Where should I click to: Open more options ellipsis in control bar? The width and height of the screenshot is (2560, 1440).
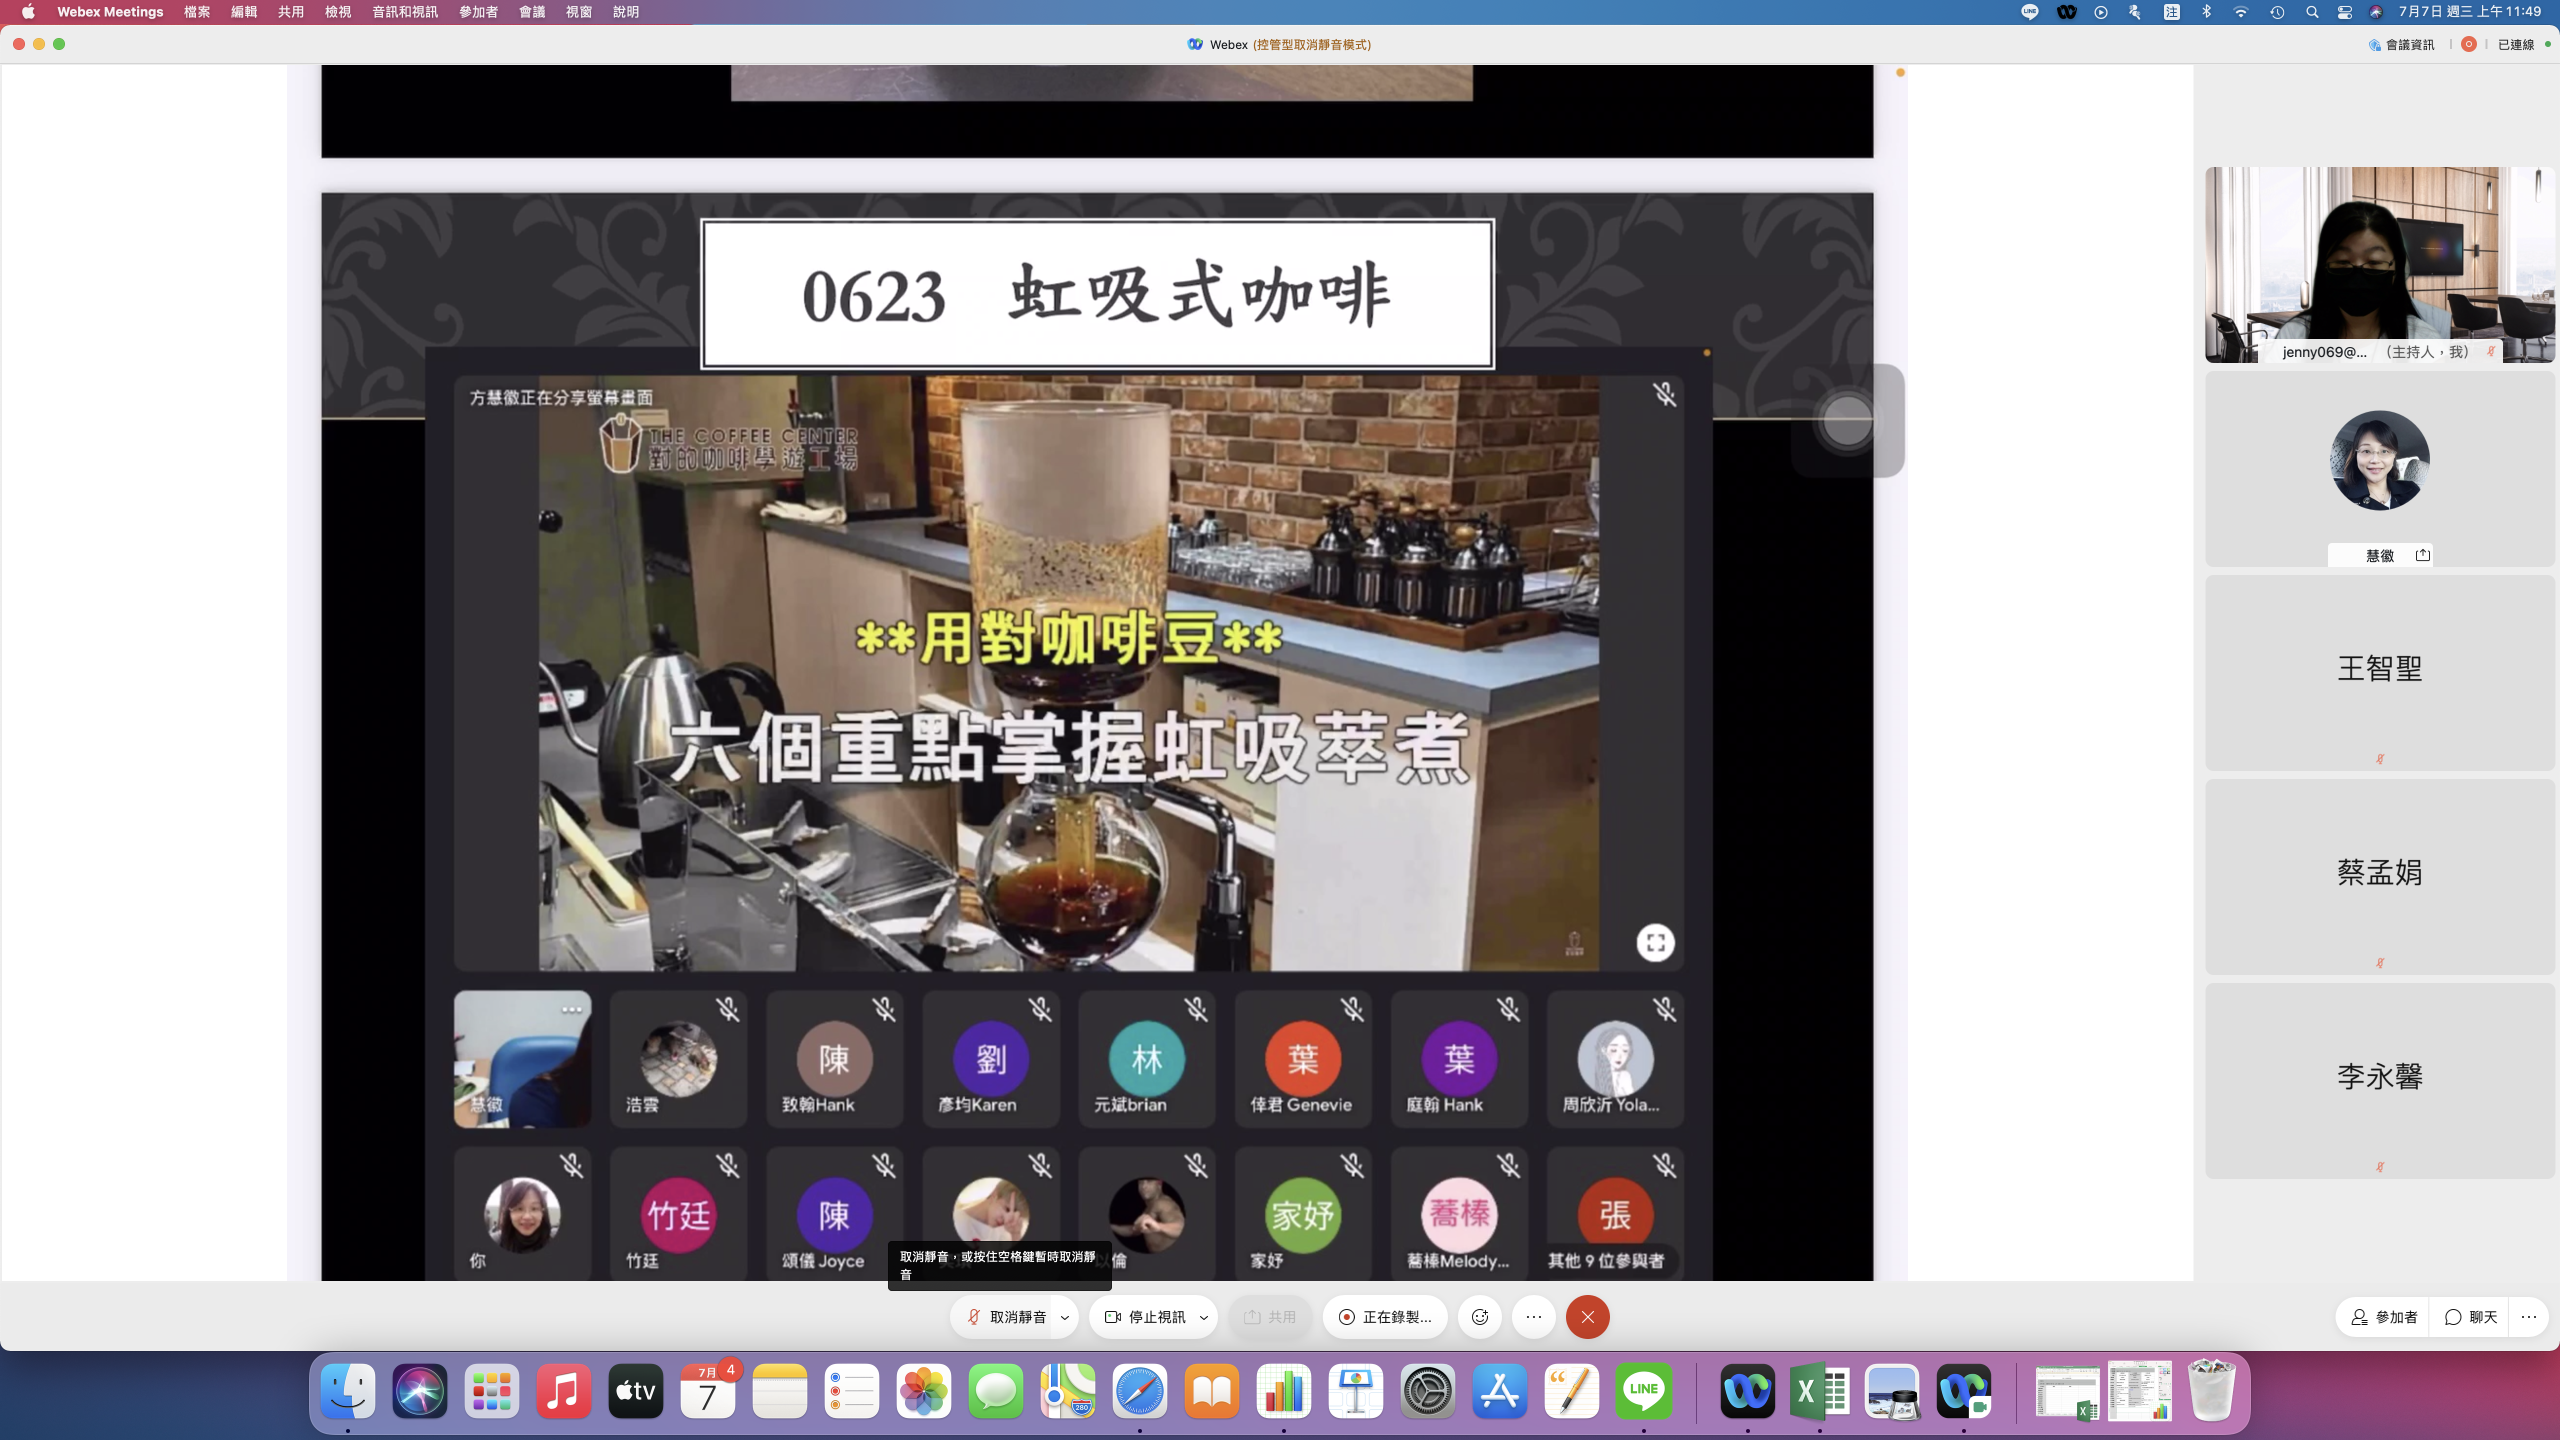(1534, 1317)
